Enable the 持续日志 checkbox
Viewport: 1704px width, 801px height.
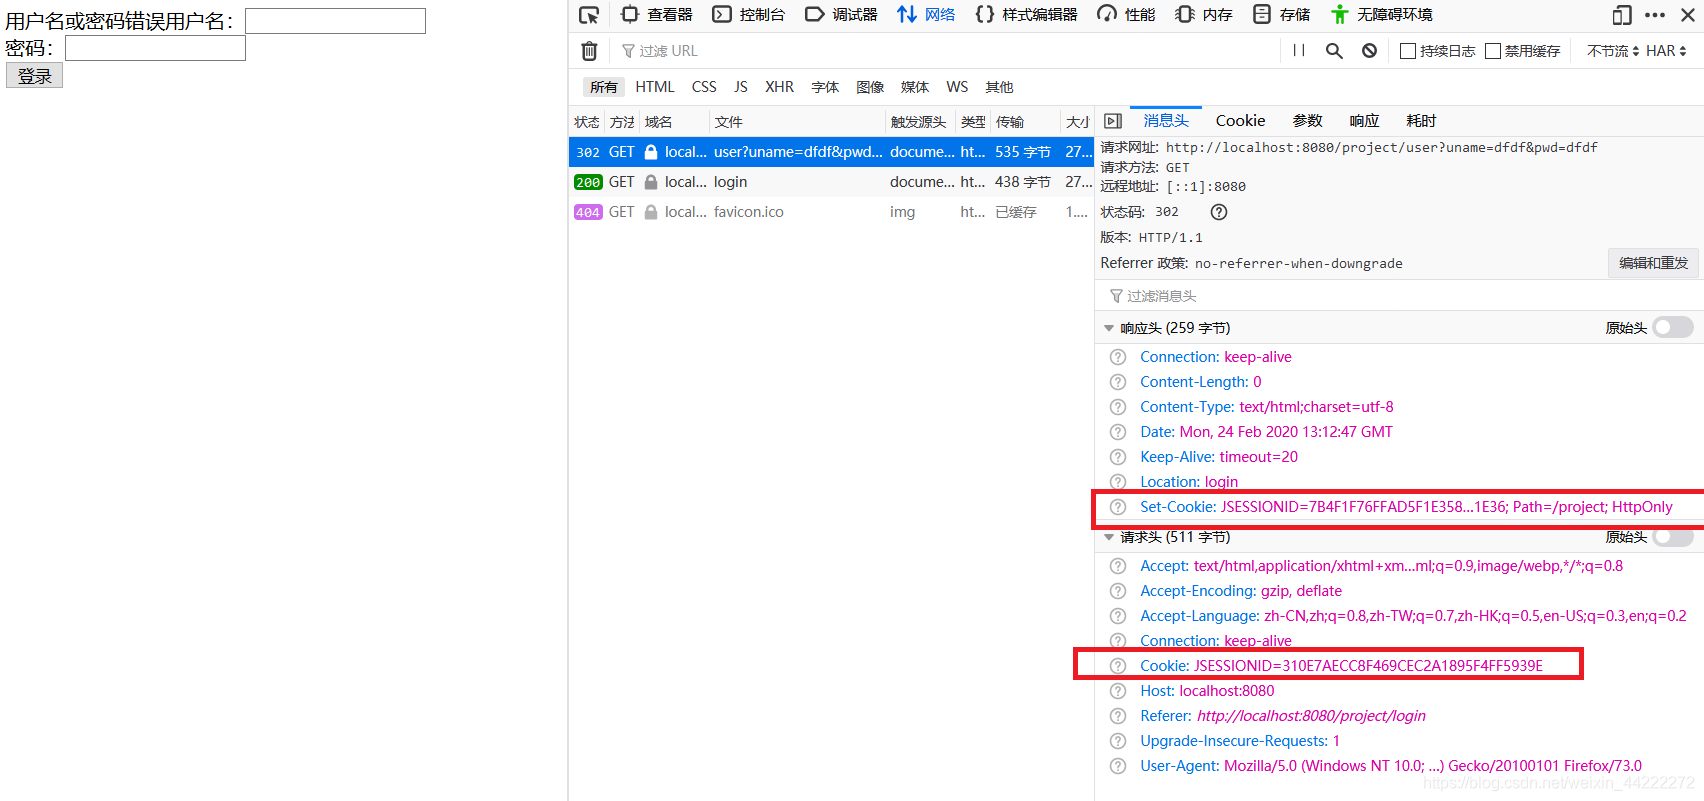[1408, 51]
